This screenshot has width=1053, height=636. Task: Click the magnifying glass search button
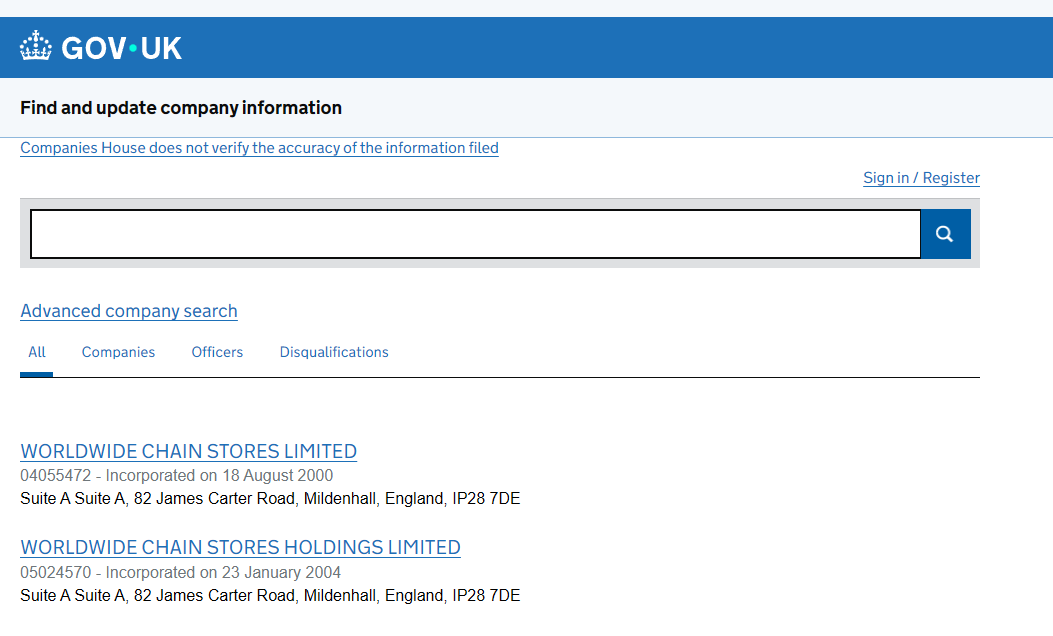click(945, 234)
